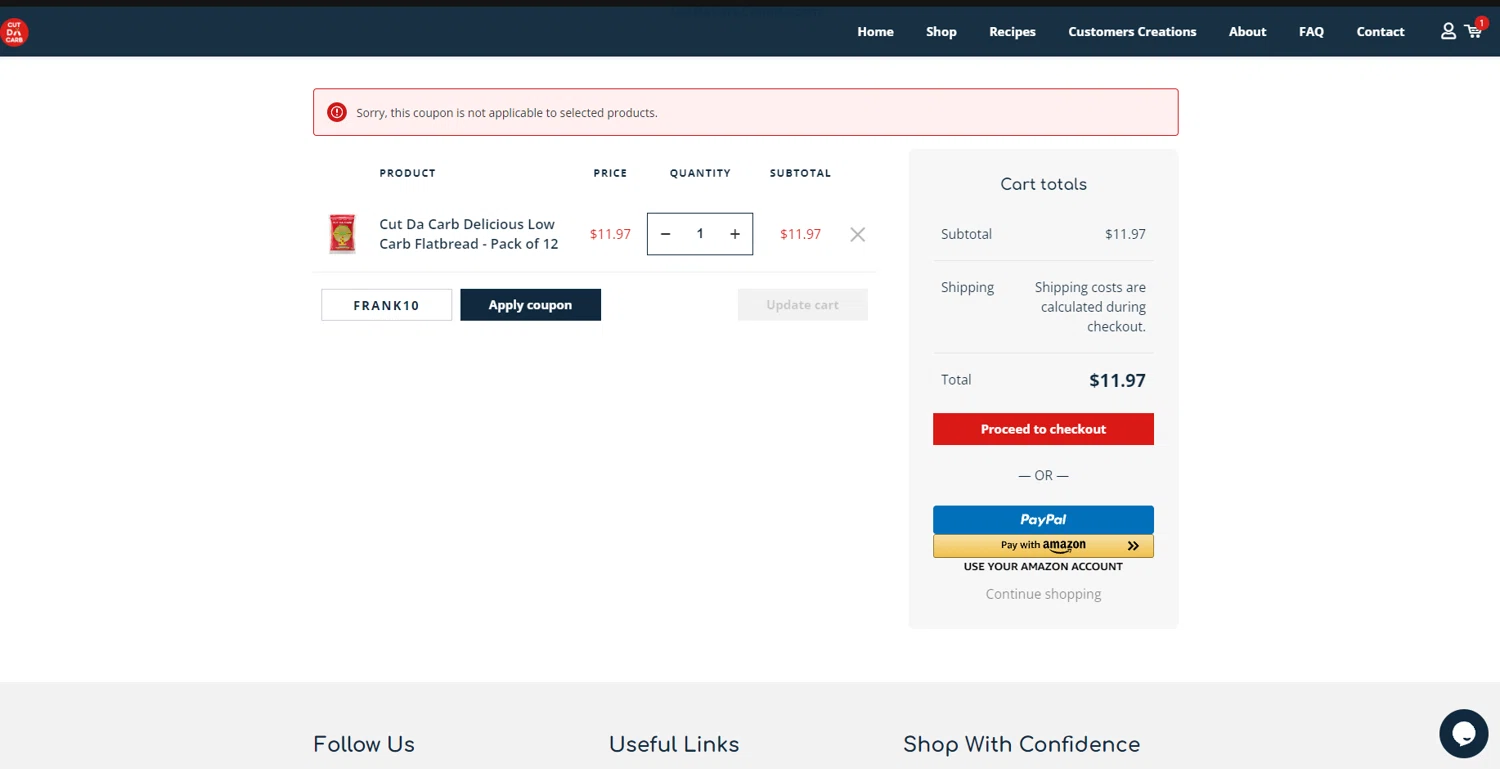Click the quantity number field
The image size is (1500, 769).
point(700,234)
